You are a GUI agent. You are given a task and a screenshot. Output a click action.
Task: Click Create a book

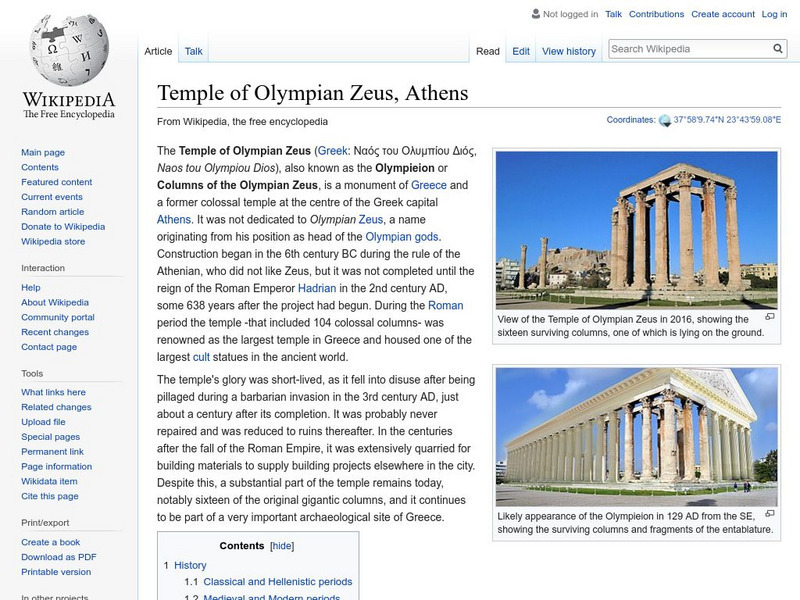[x=51, y=542]
